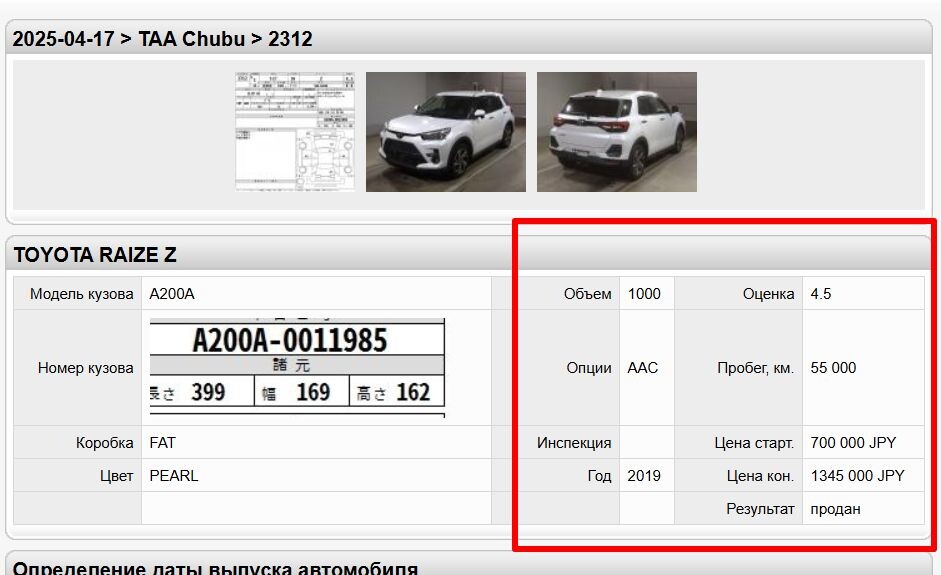Click the 'Оценка' label
Image resolution: width=941 pixels, height=575 pixels.
[769, 294]
